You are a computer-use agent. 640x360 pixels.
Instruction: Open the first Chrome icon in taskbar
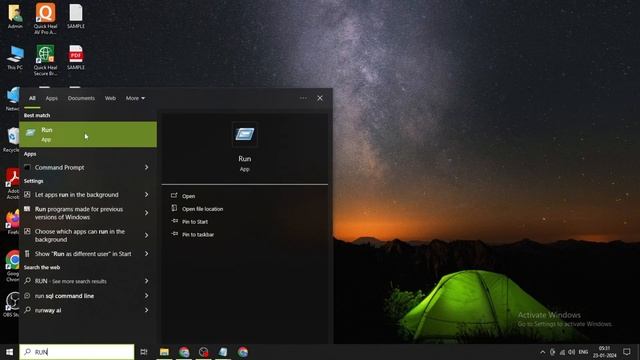(x=184, y=352)
